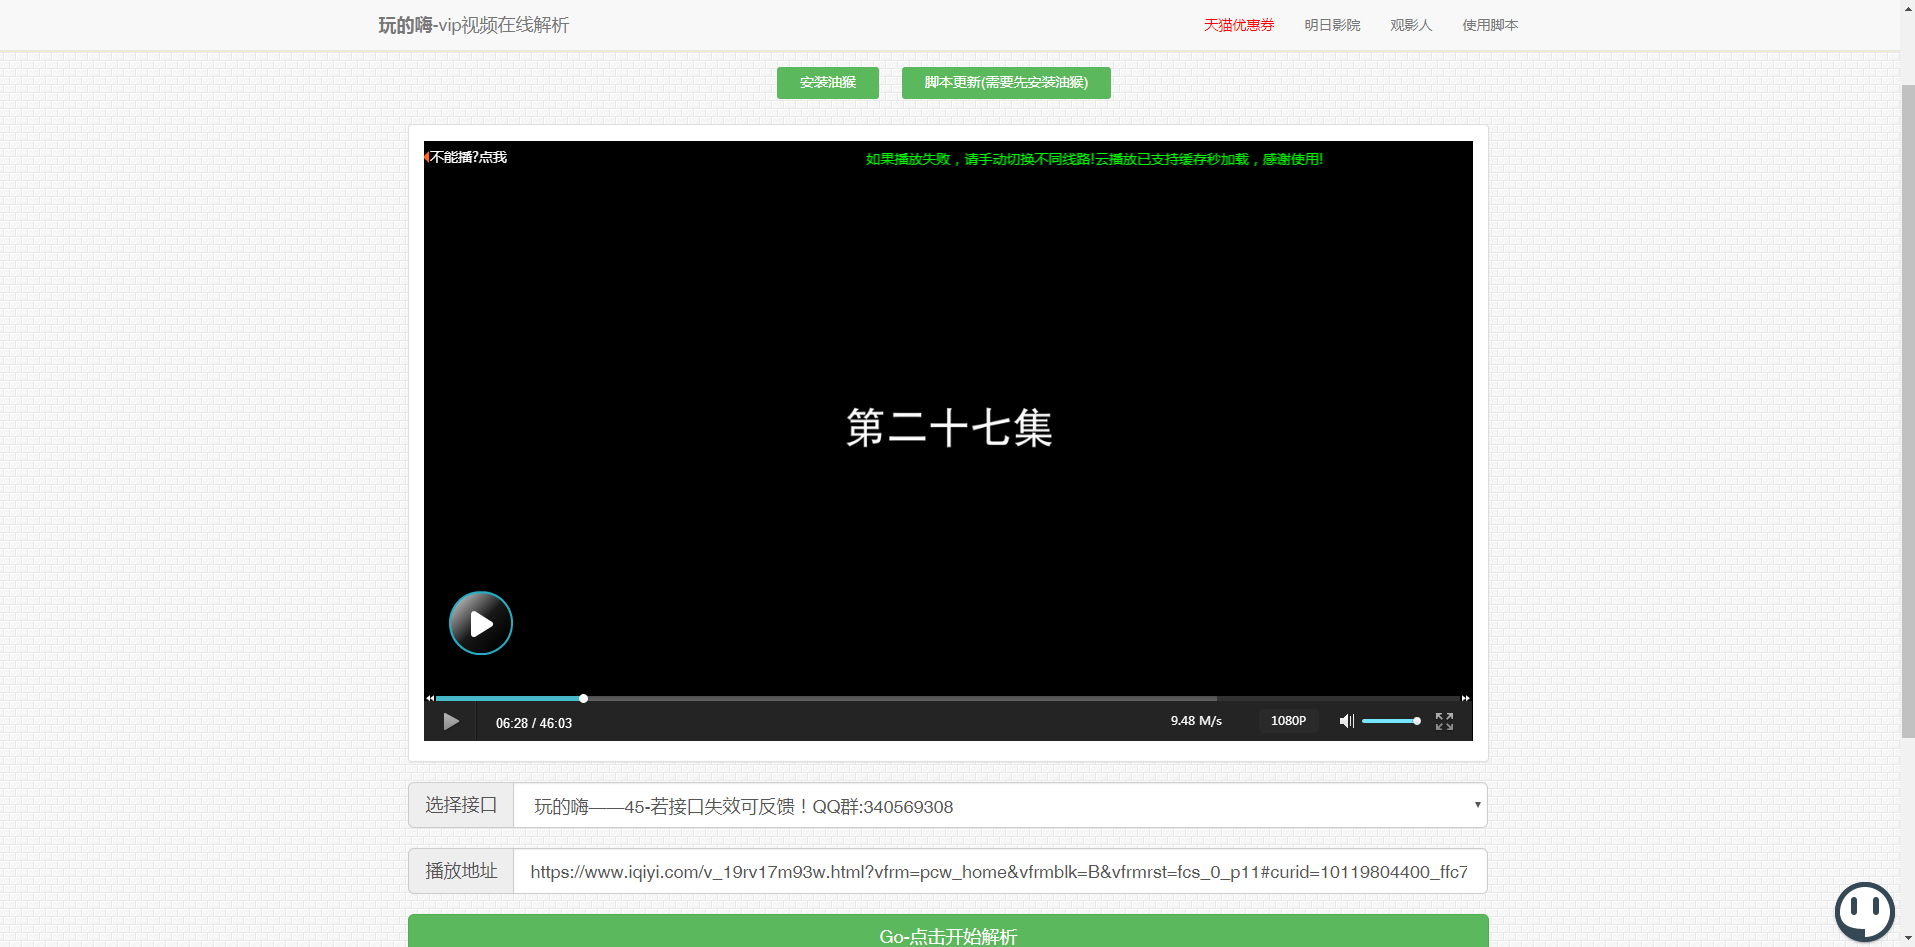The height and width of the screenshot is (947, 1915).
Task: Open the 使用脚本 nav link
Action: 1490,25
